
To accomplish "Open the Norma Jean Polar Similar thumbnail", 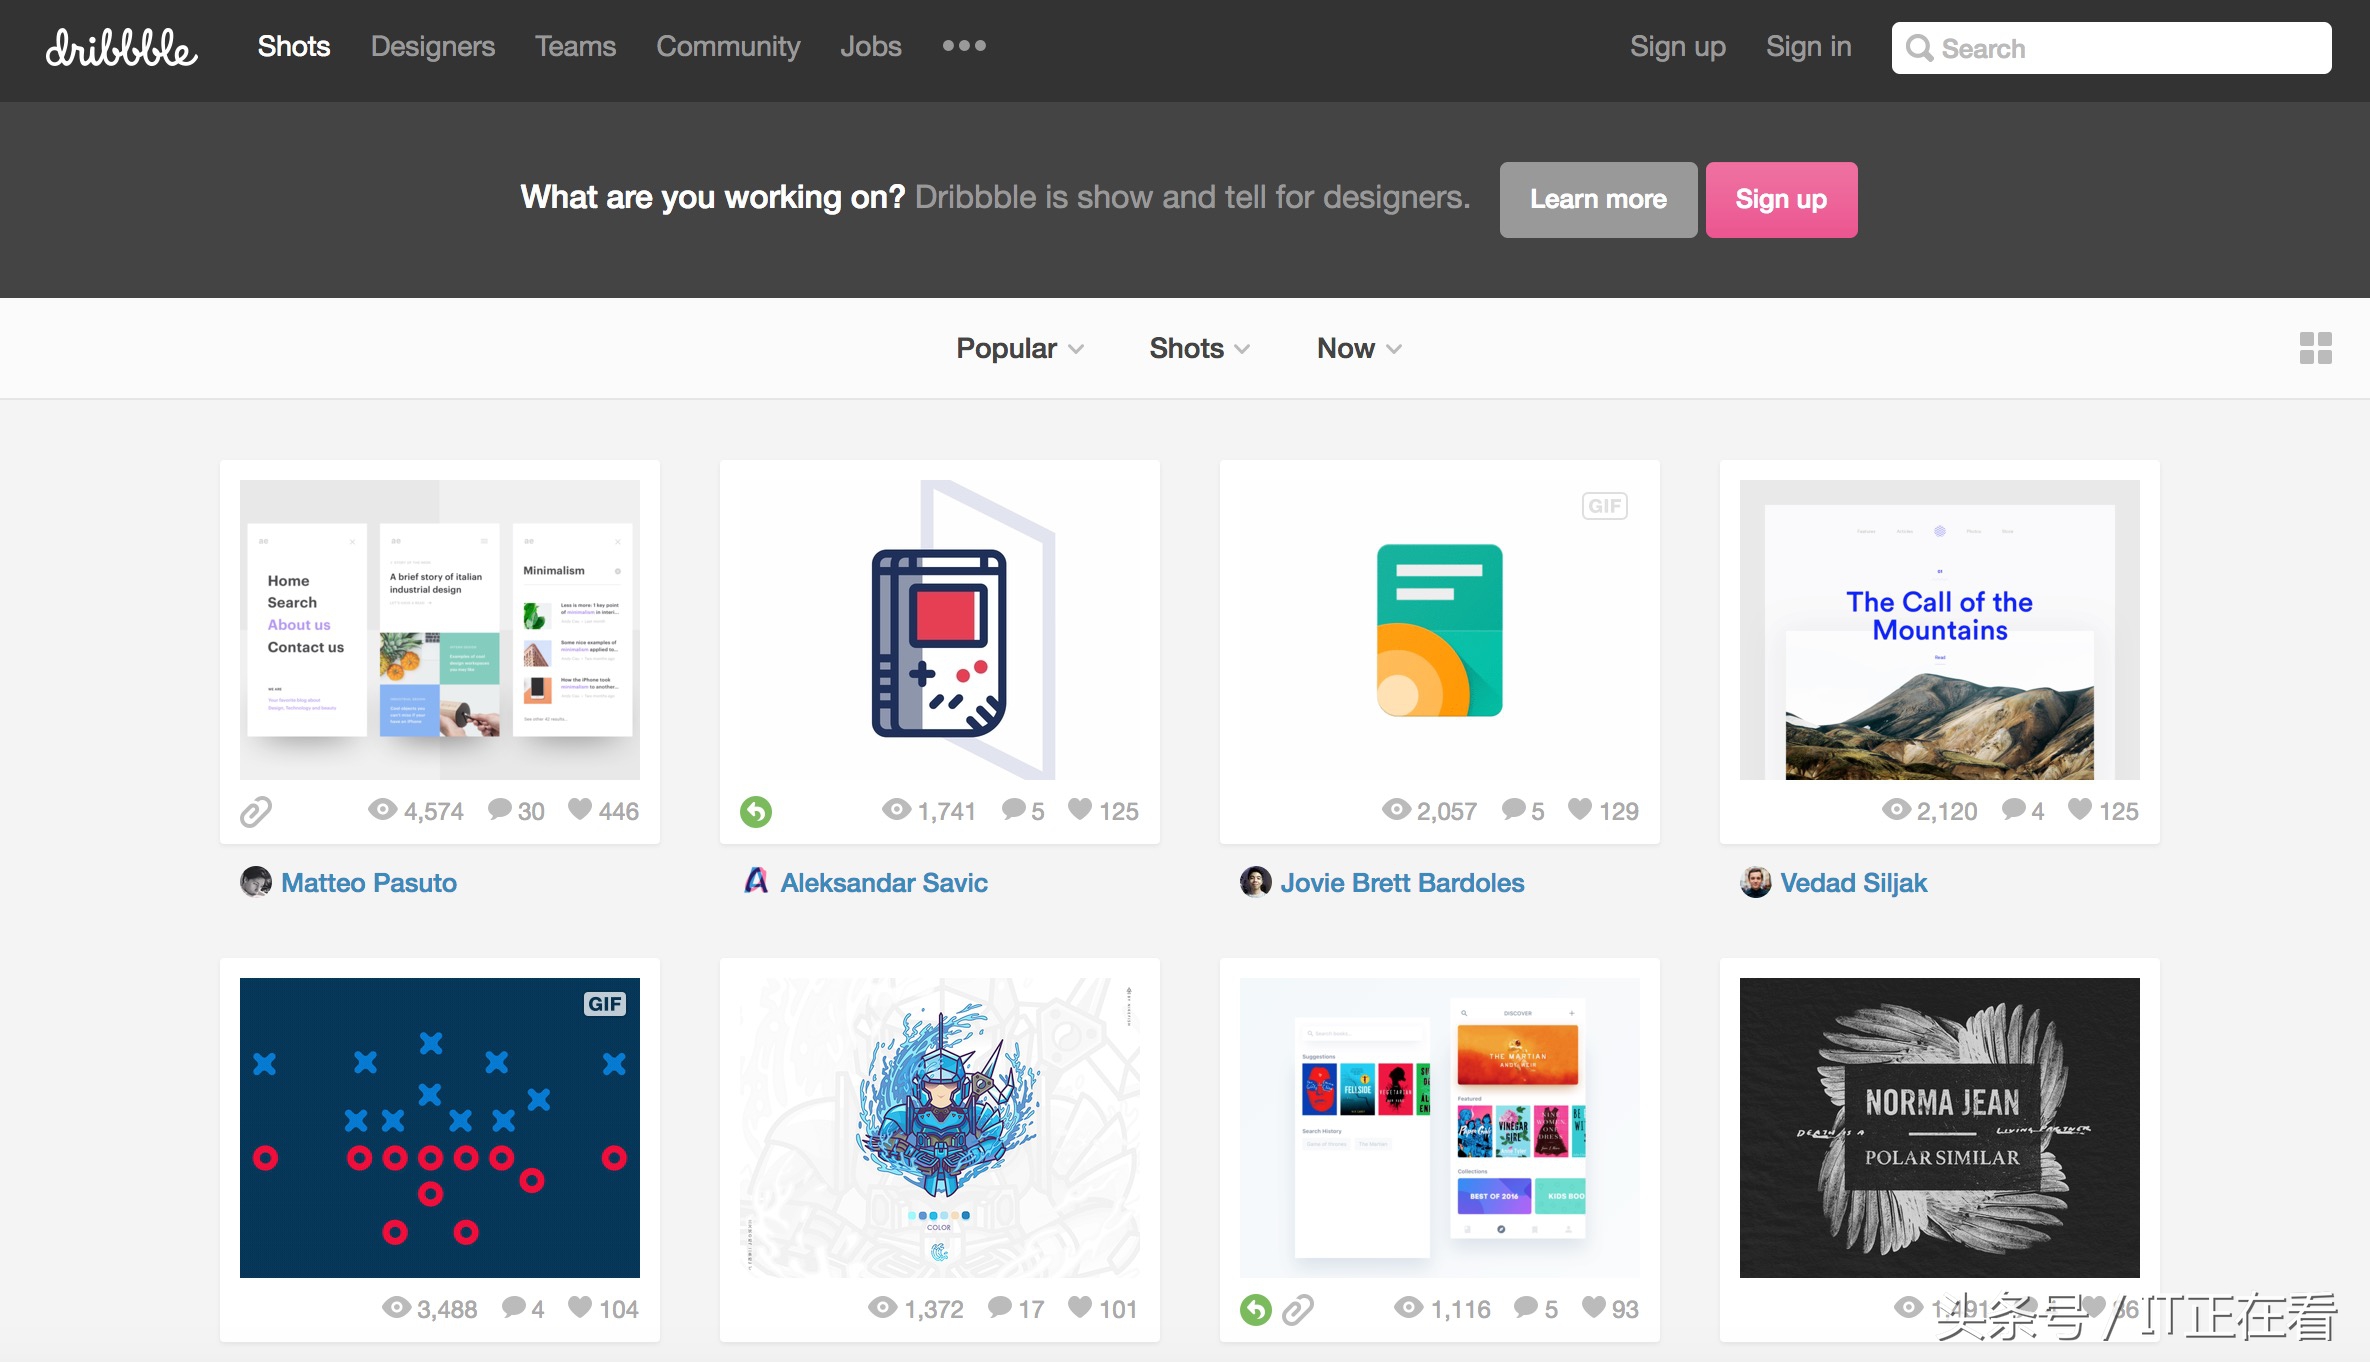I will pyautogui.click(x=1939, y=1127).
